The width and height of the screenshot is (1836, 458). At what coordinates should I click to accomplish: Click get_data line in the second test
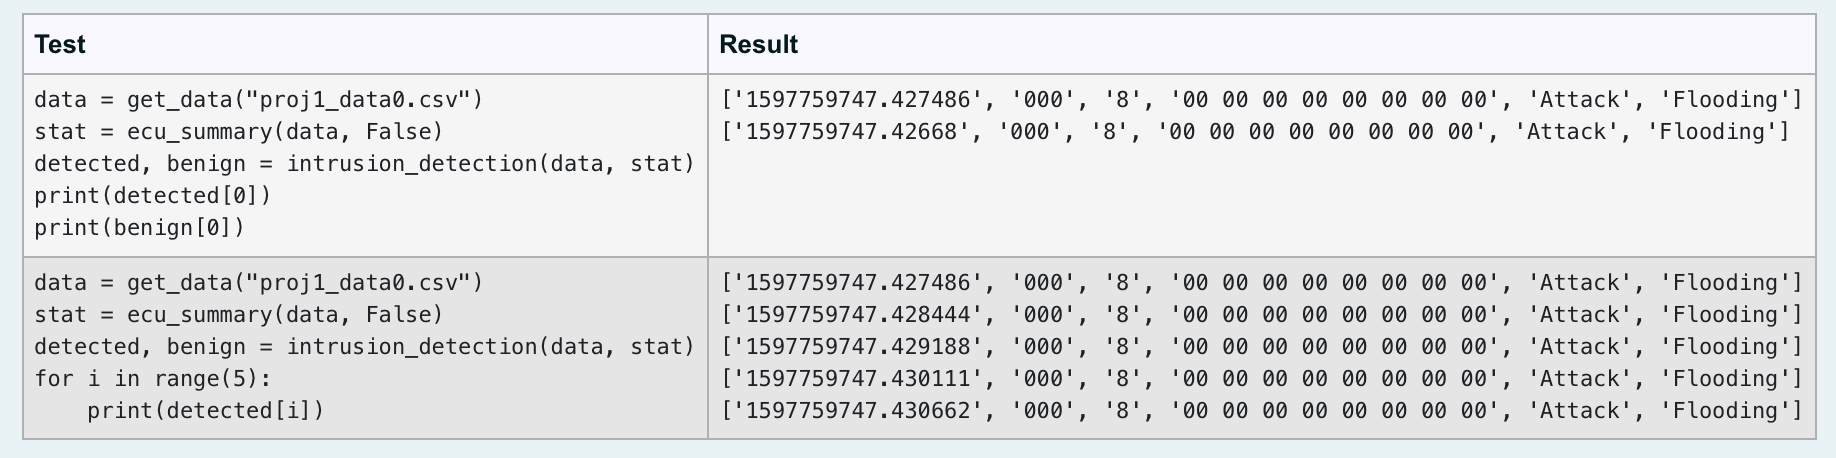tap(259, 283)
